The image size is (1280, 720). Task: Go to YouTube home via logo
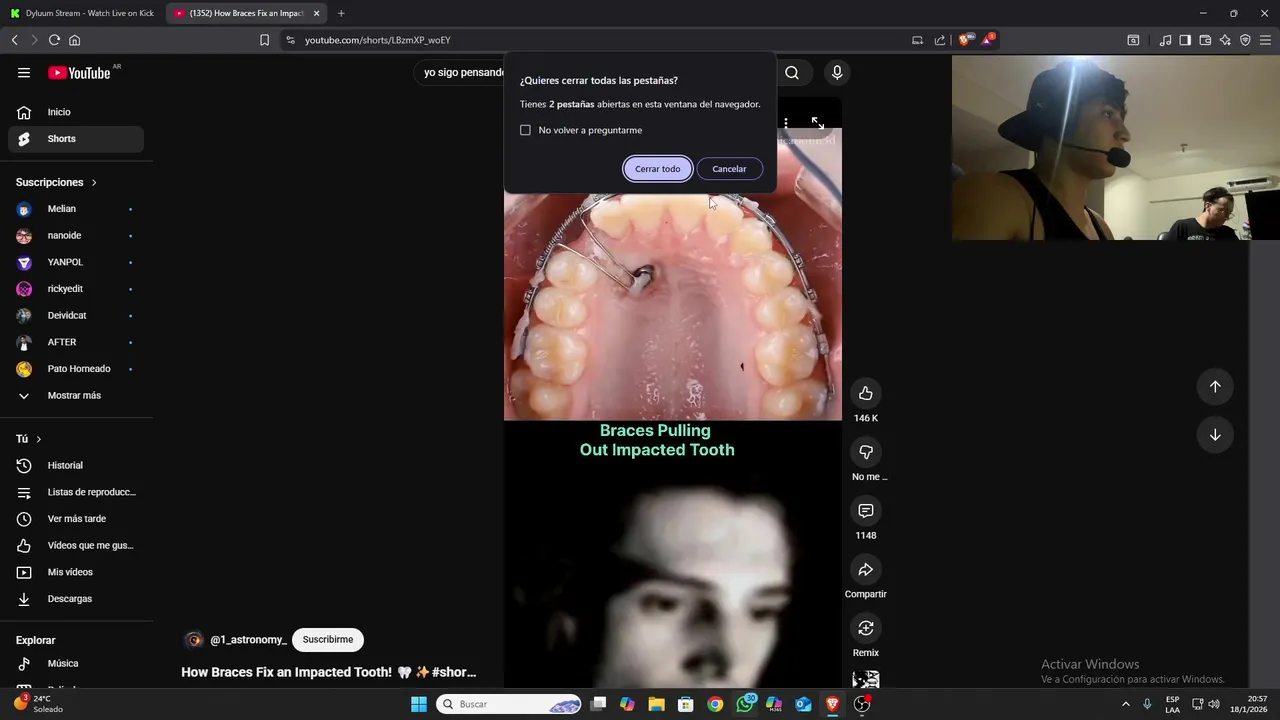(x=79, y=72)
